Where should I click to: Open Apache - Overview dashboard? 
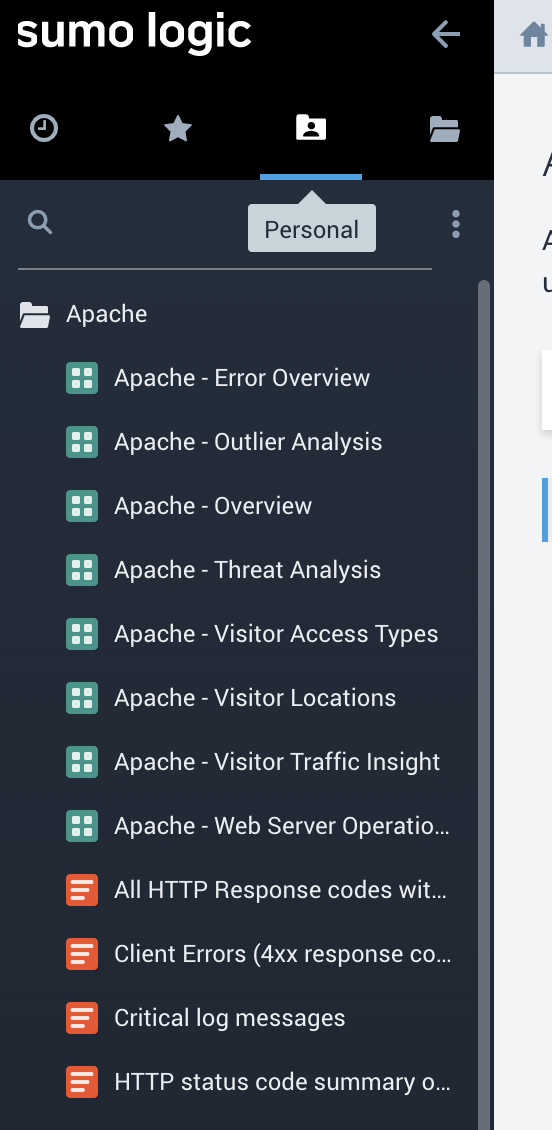point(213,506)
